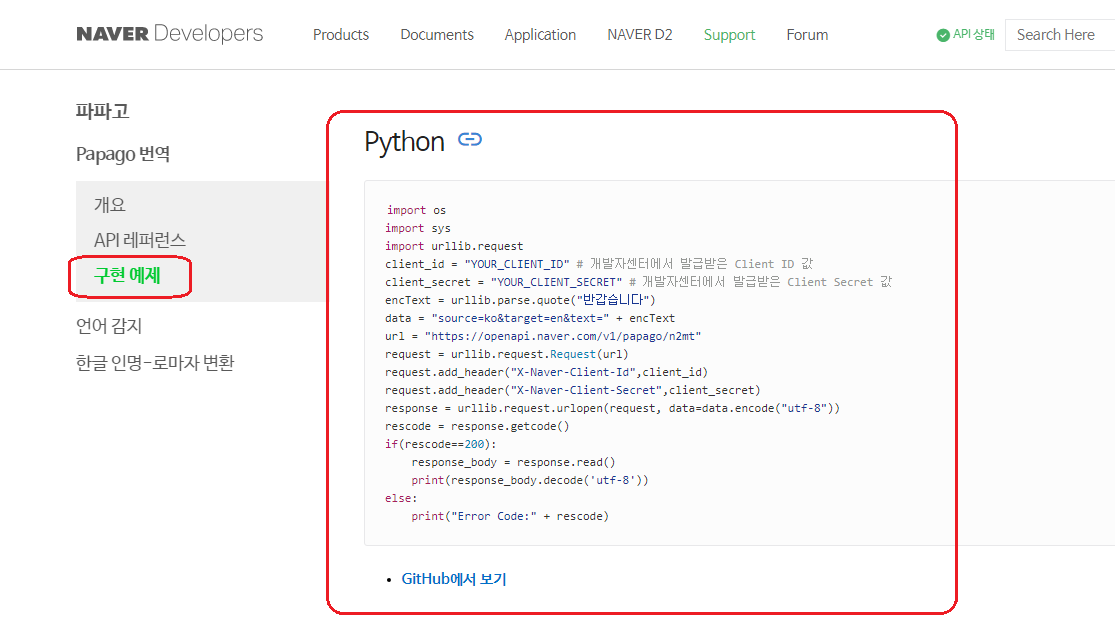Click the urllib.request.Request(url) code line

506,354
